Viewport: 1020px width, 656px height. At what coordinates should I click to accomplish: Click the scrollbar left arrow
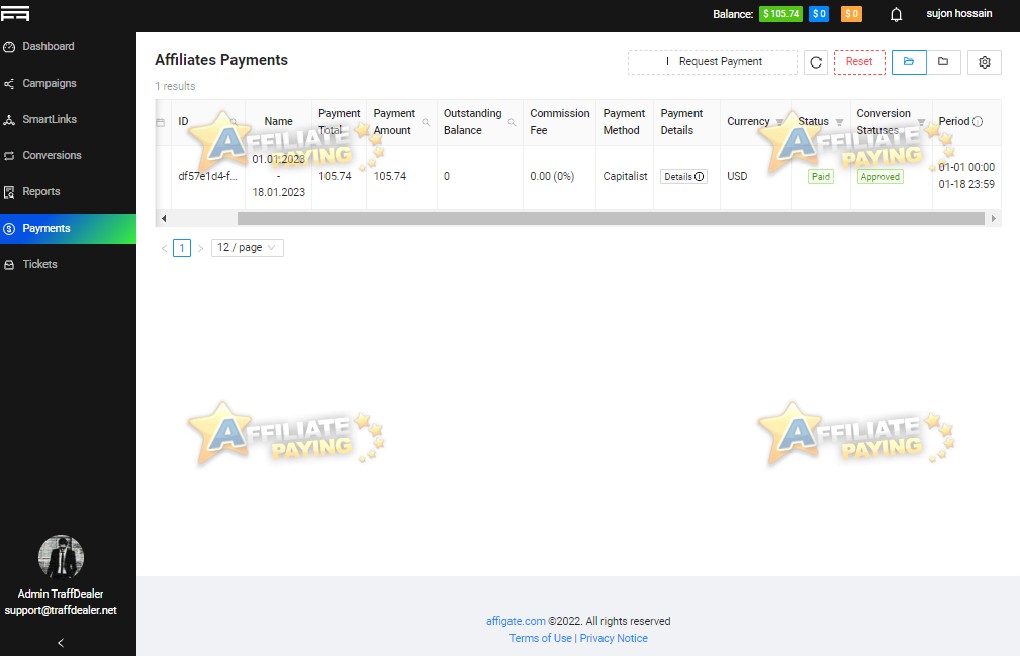coord(164,219)
